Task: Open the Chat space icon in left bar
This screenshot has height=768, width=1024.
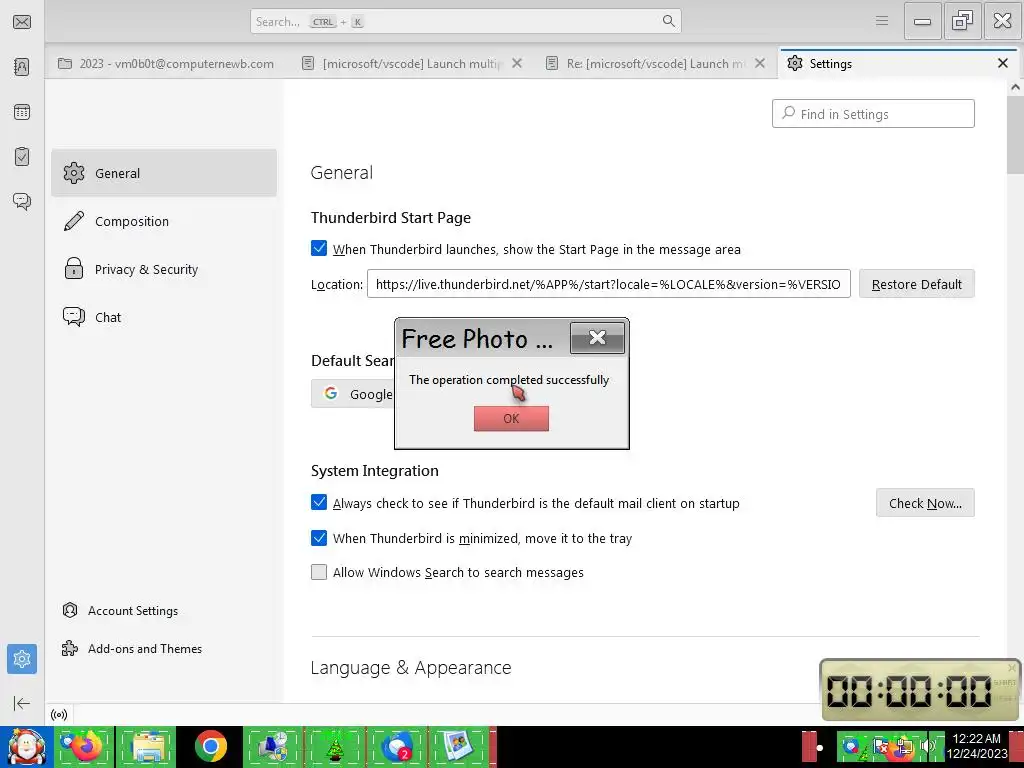Action: [22, 201]
